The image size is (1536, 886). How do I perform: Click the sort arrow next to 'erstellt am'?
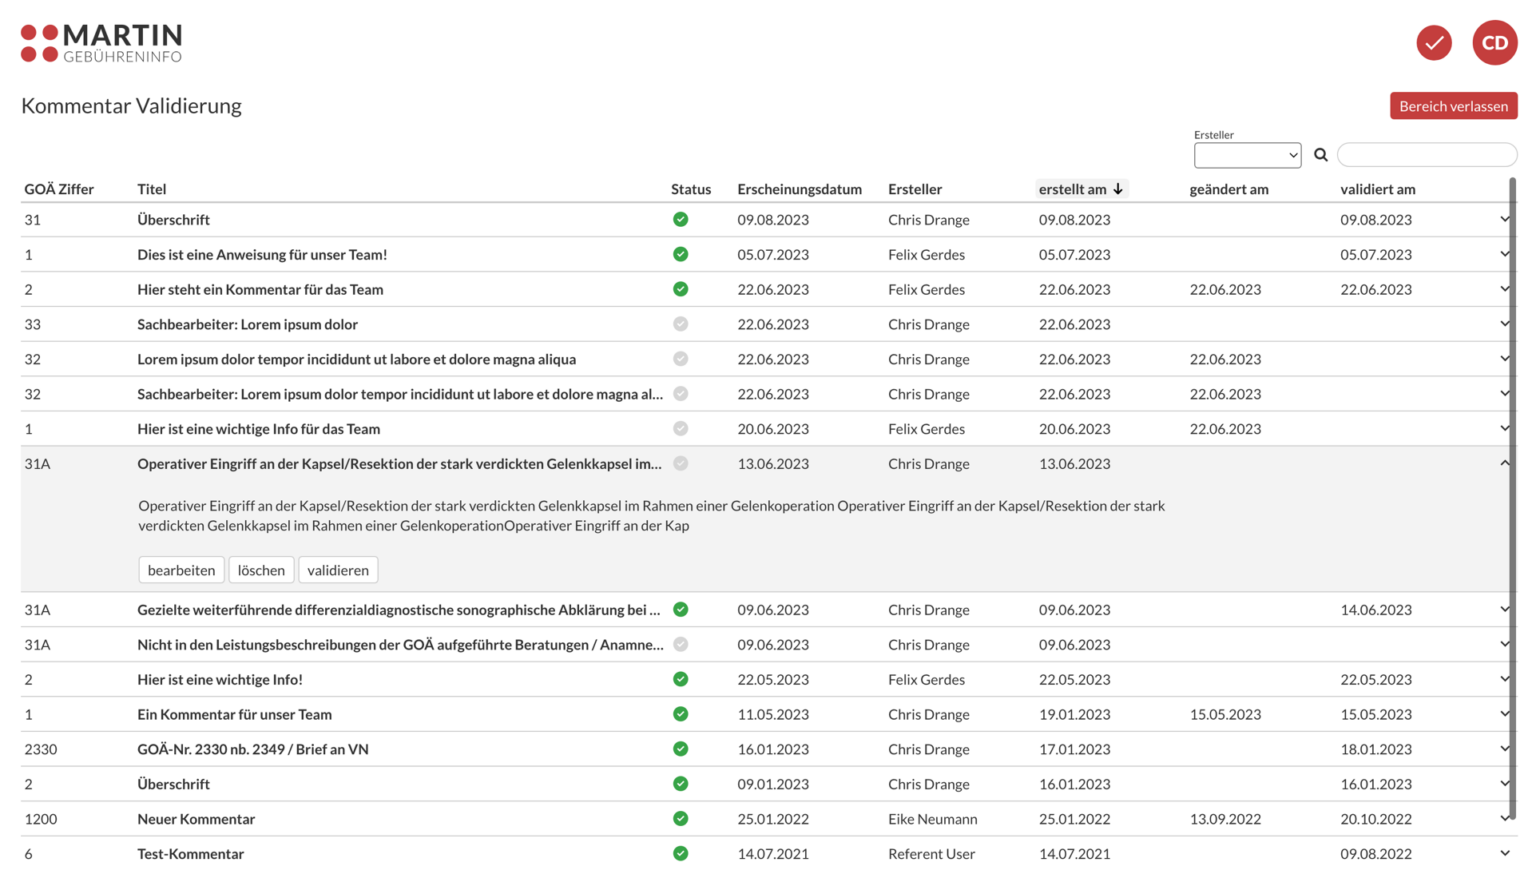click(x=1118, y=189)
